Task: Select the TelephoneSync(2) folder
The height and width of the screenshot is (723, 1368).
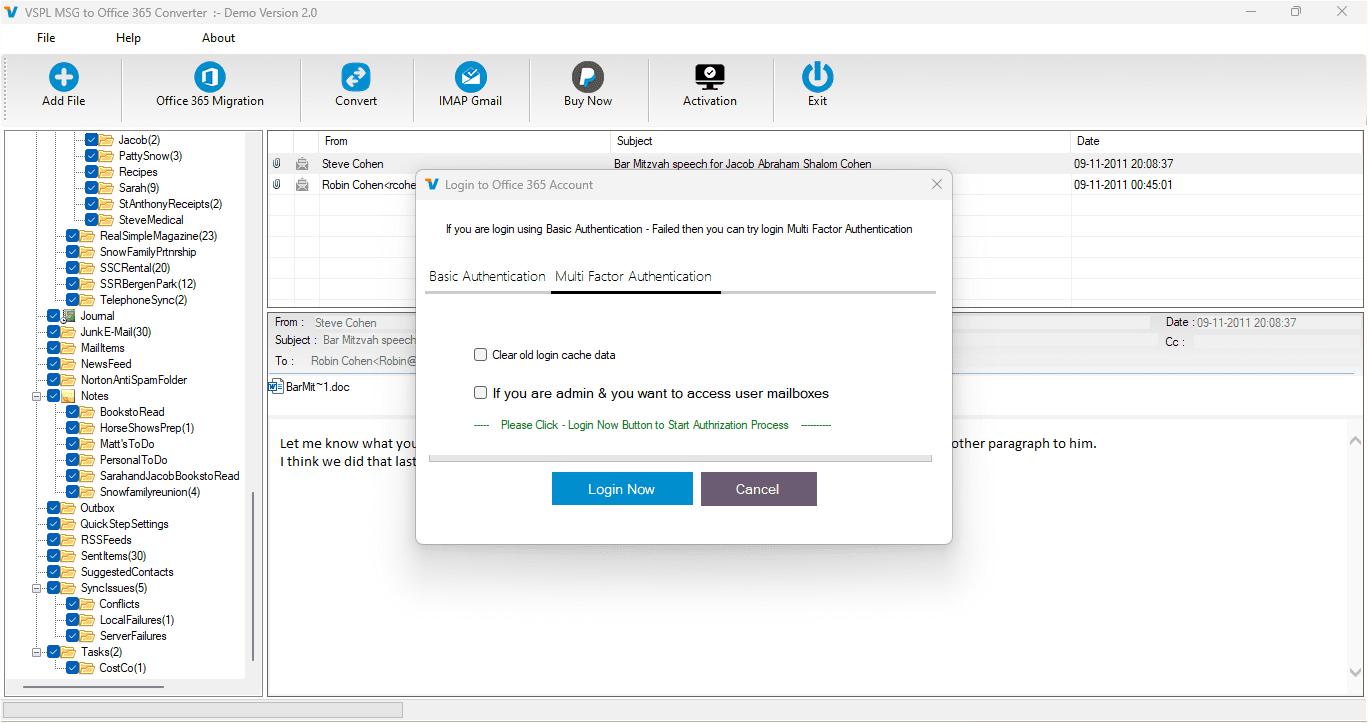Action: click(x=143, y=300)
